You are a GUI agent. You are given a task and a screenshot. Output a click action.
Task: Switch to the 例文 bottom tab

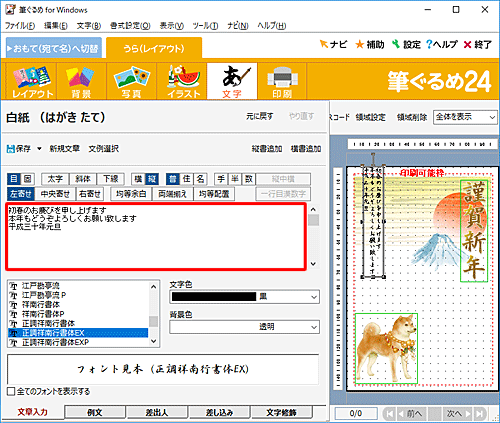[95, 412]
